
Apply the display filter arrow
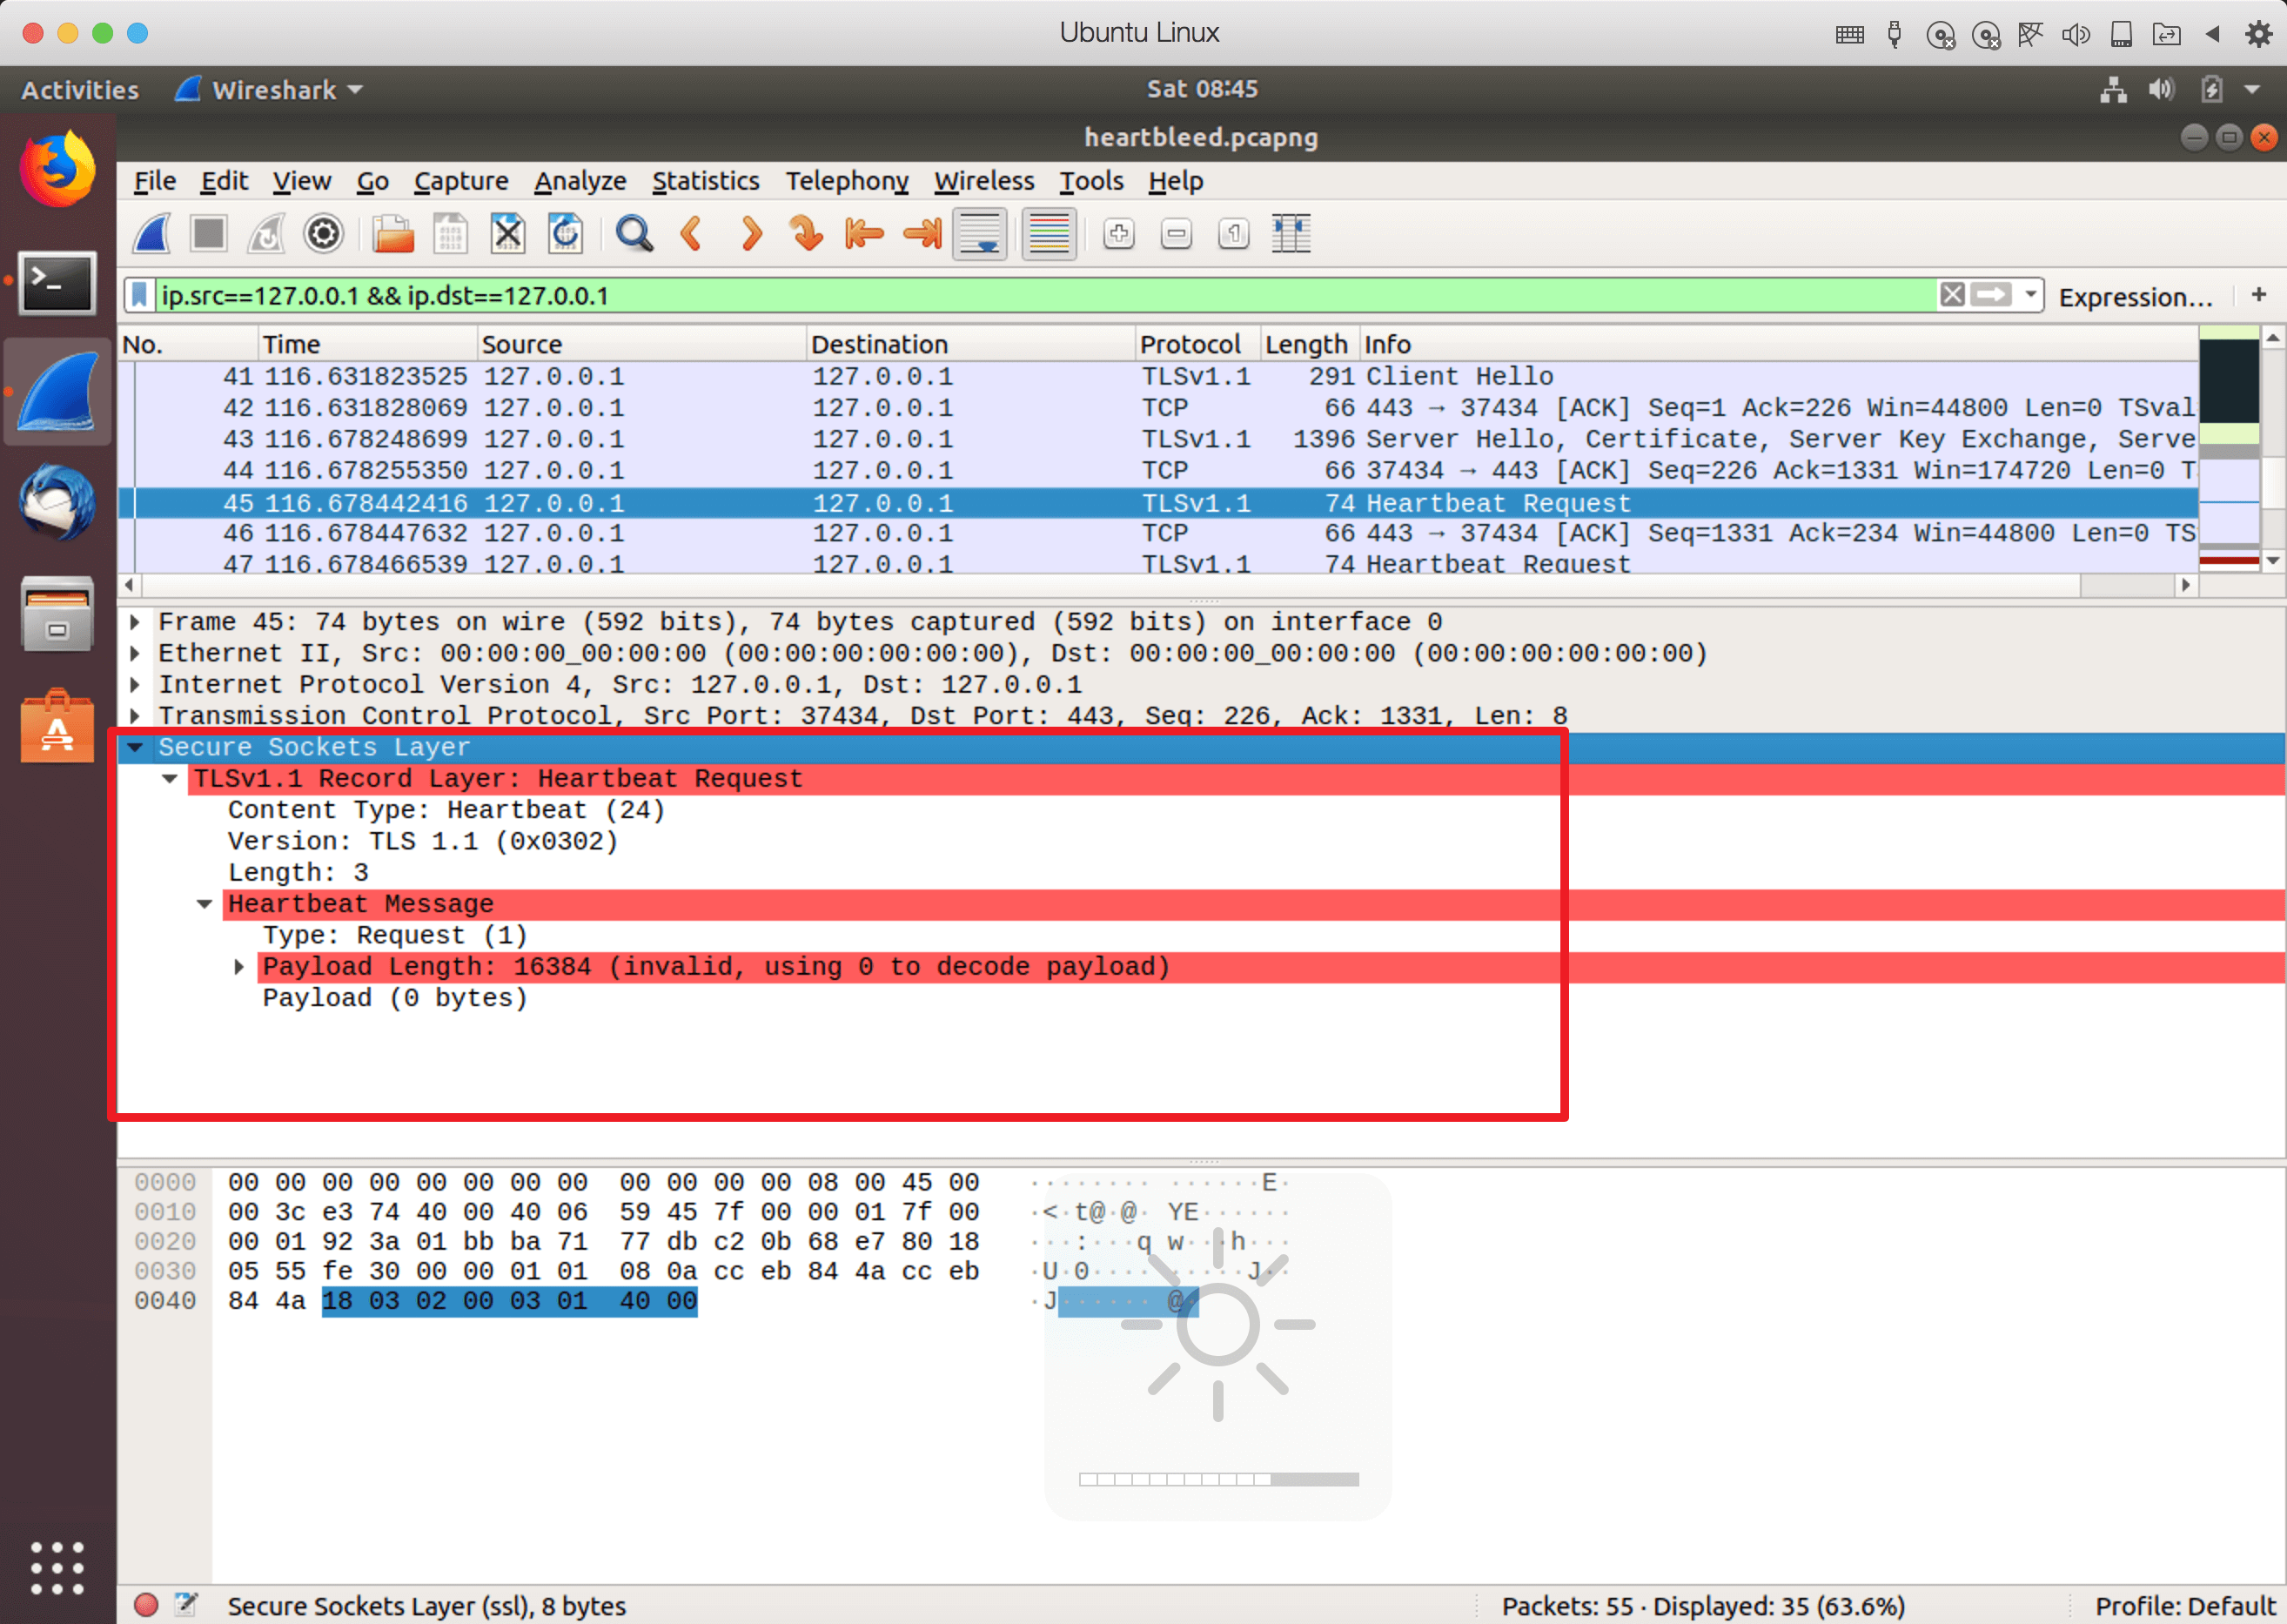tap(1991, 295)
